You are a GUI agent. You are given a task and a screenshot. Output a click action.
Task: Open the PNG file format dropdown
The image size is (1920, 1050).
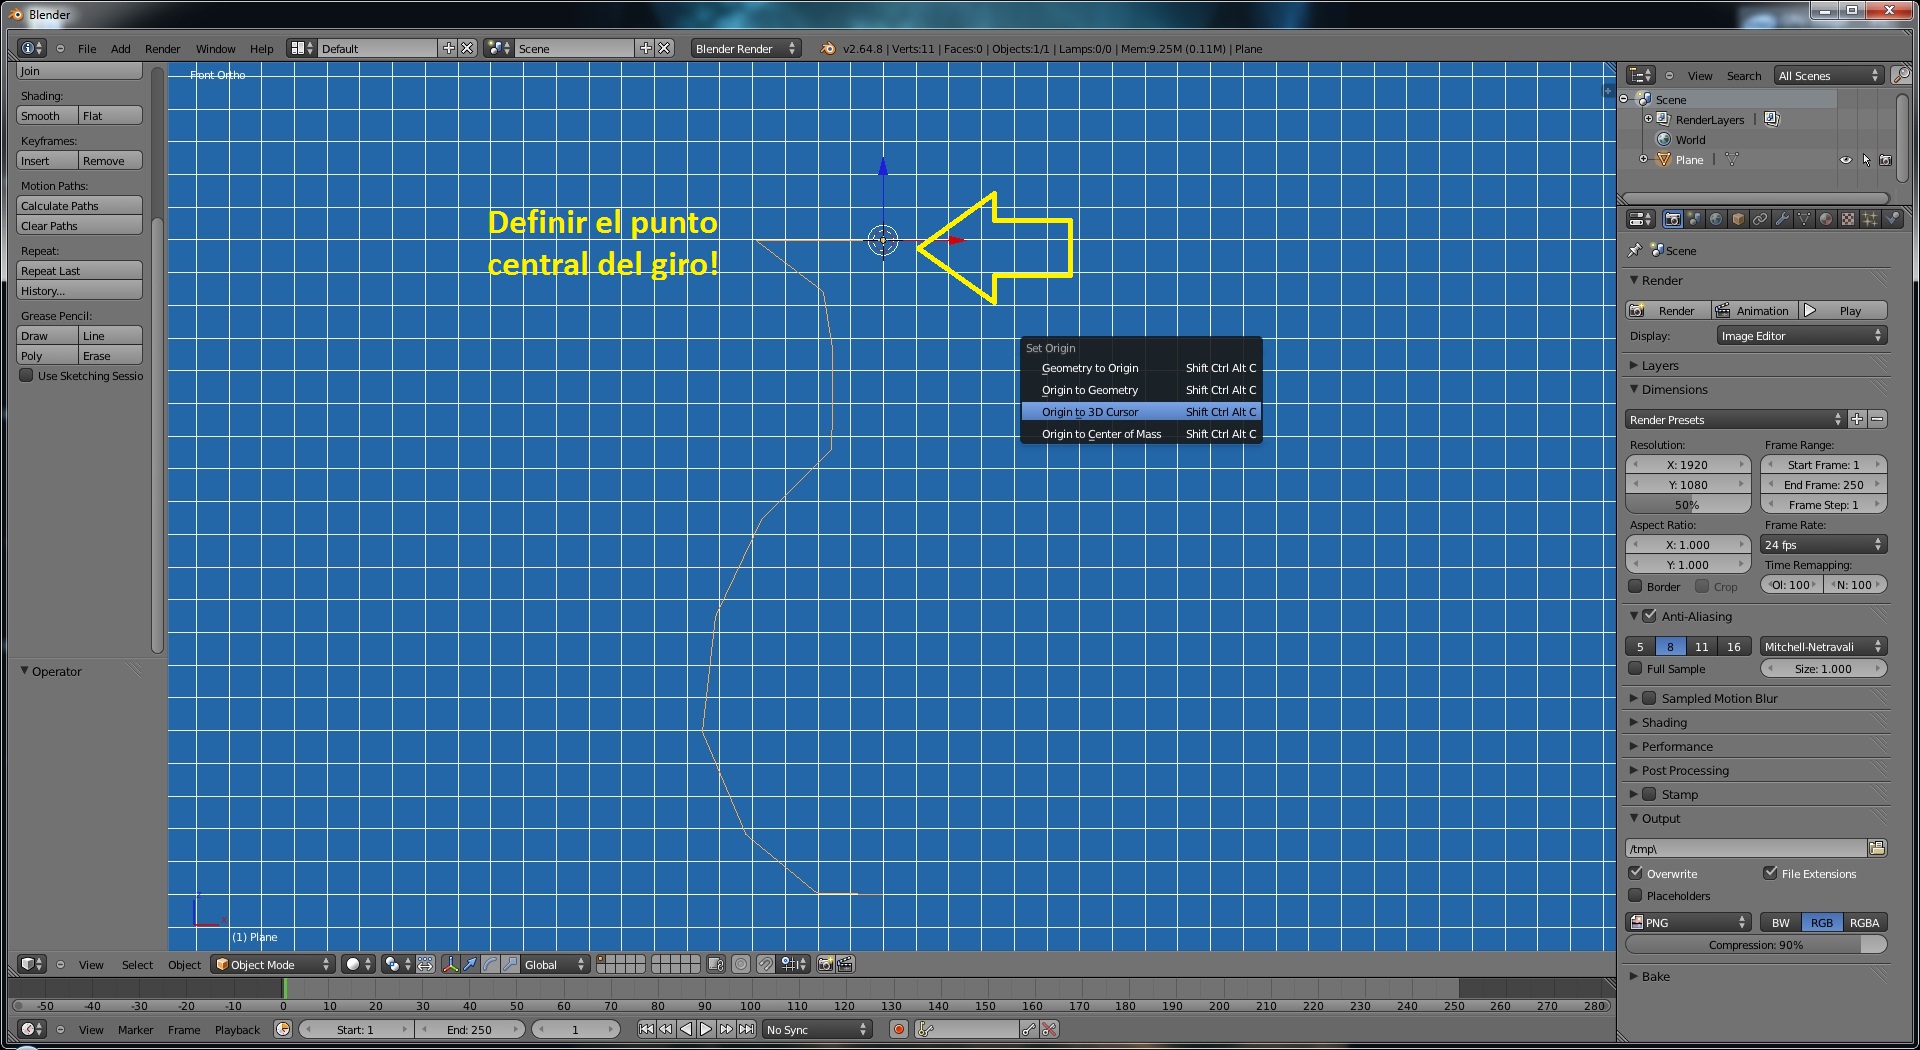click(x=1688, y=922)
